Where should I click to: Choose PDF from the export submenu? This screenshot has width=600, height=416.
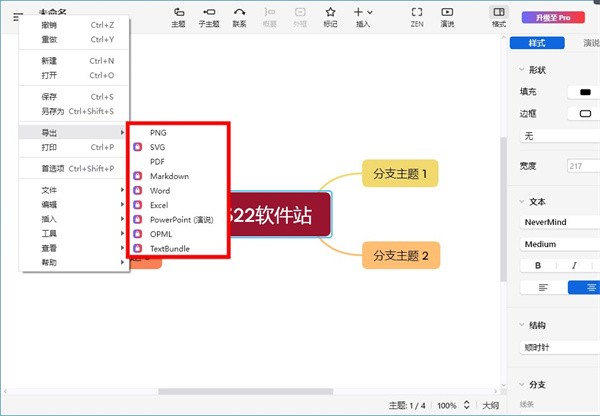[x=157, y=161]
